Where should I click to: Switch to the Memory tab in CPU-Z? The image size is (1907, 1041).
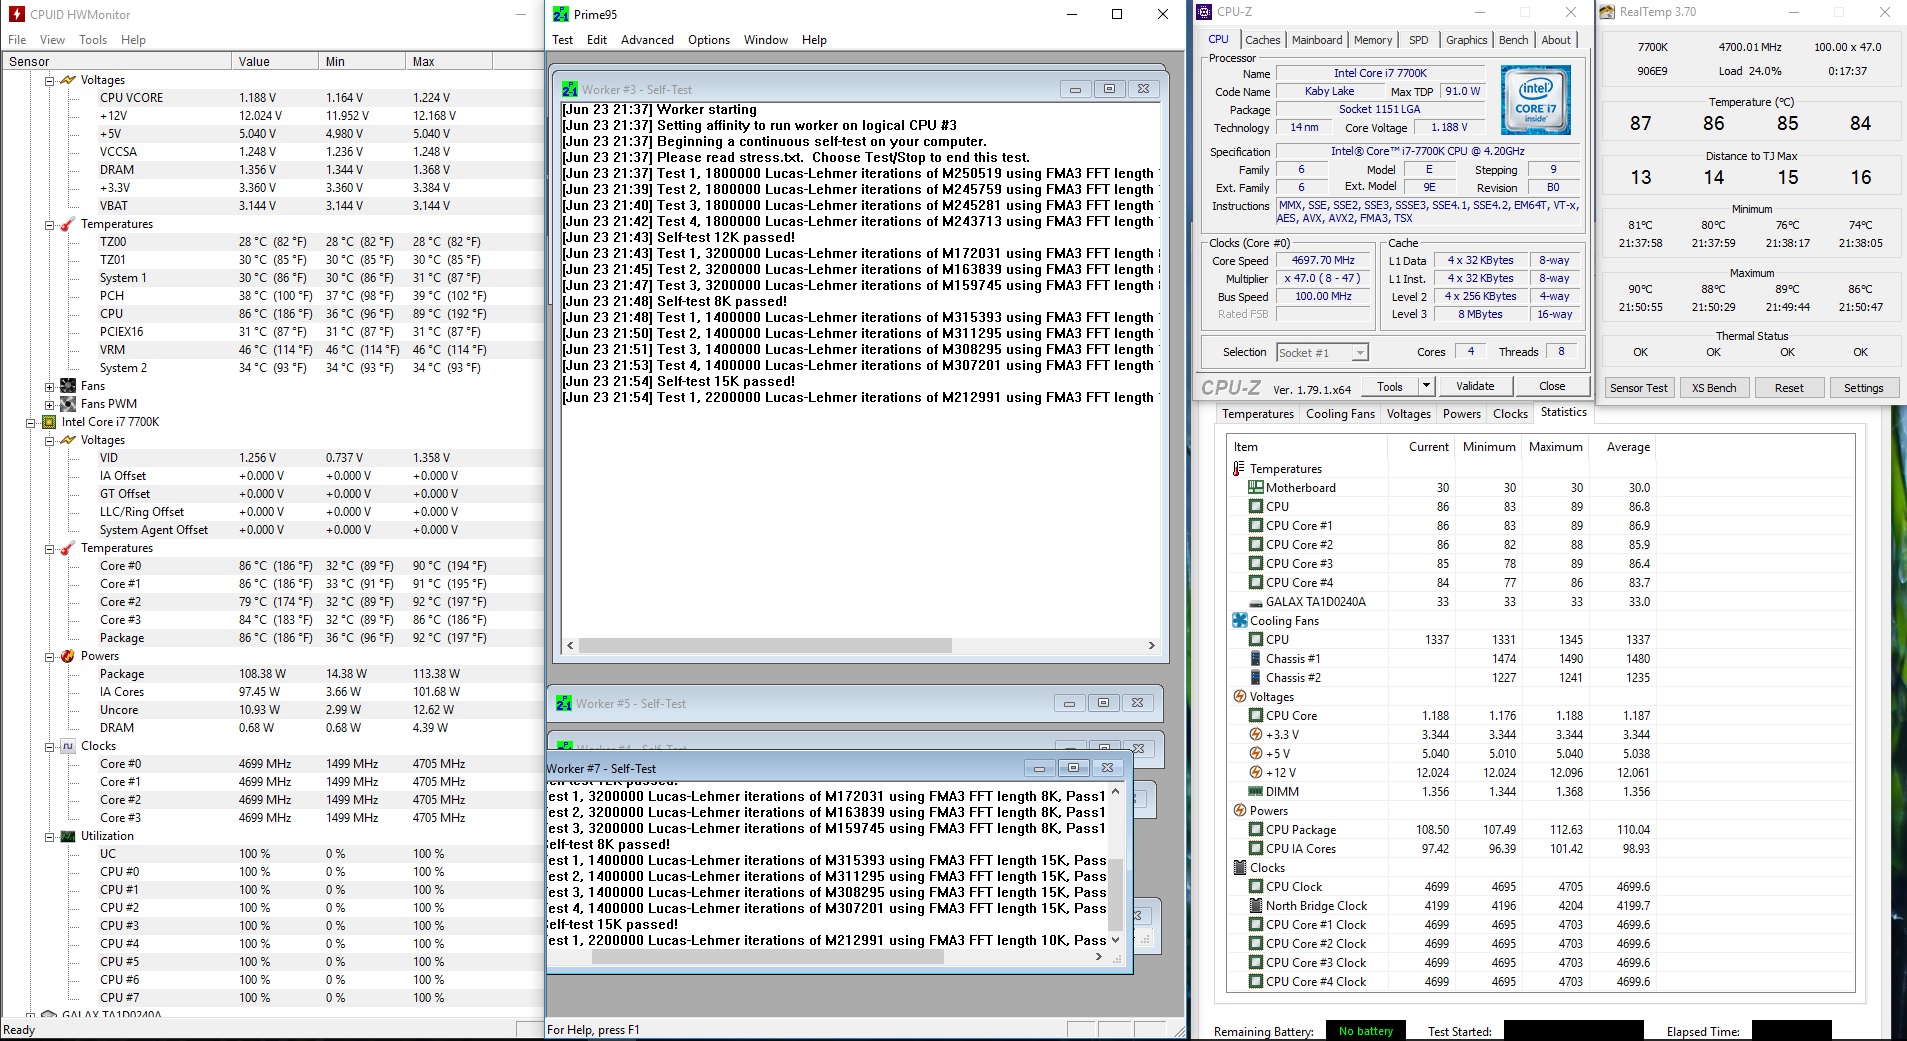click(x=1373, y=40)
